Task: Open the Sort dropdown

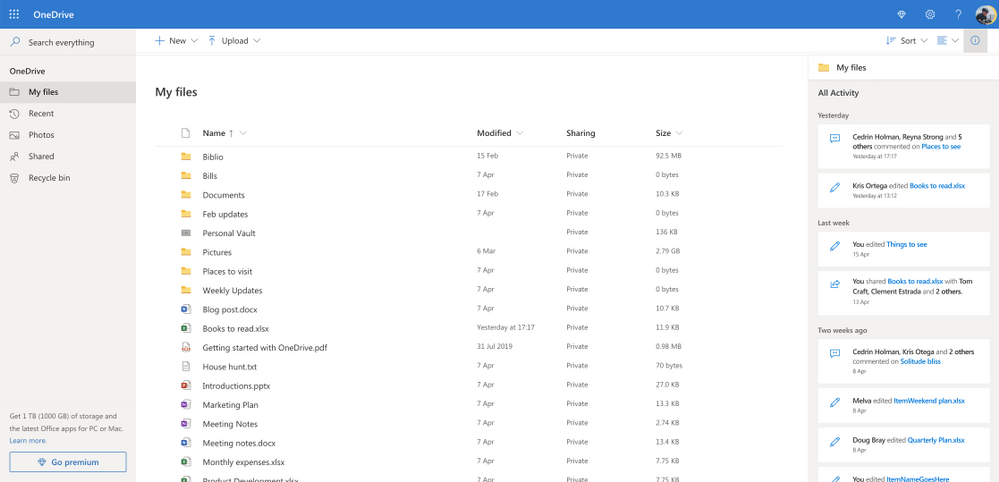Action: 907,41
